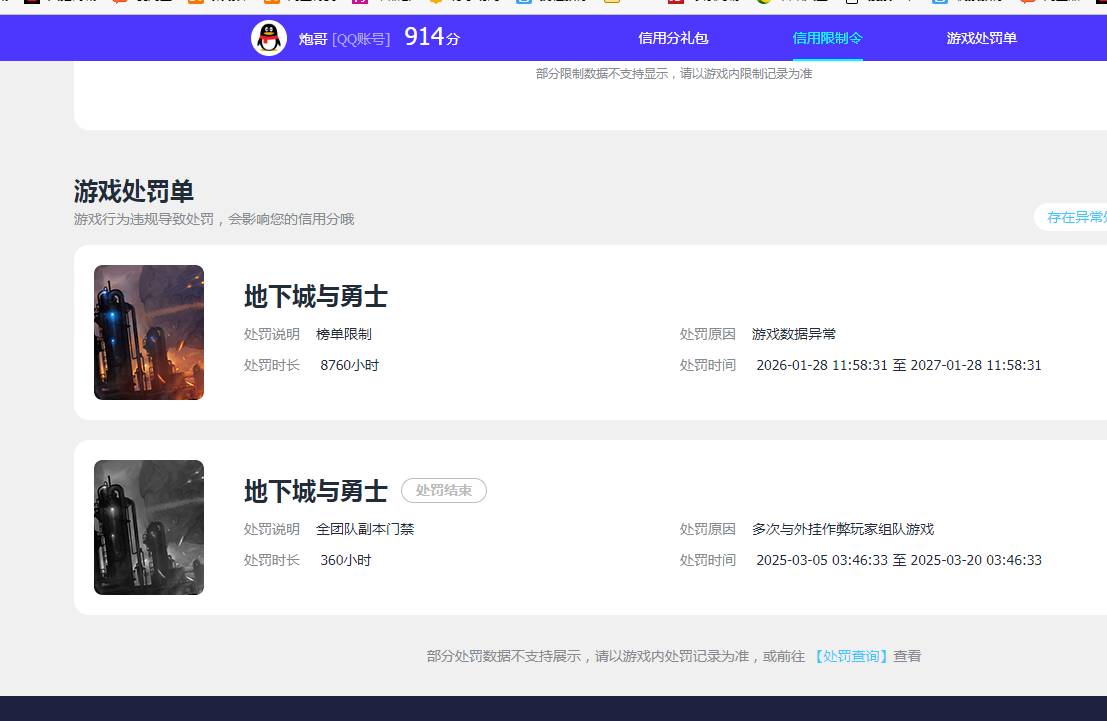Click the 全团队副本门禁 description text
The image size is (1107, 721).
[x=365, y=529]
